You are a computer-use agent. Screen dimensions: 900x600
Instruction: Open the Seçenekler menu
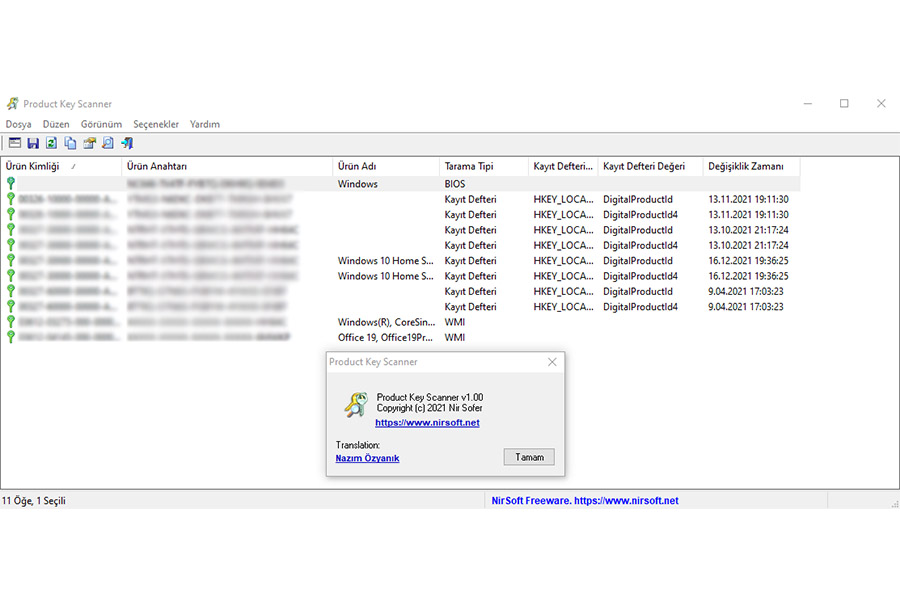pyautogui.click(x=156, y=124)
